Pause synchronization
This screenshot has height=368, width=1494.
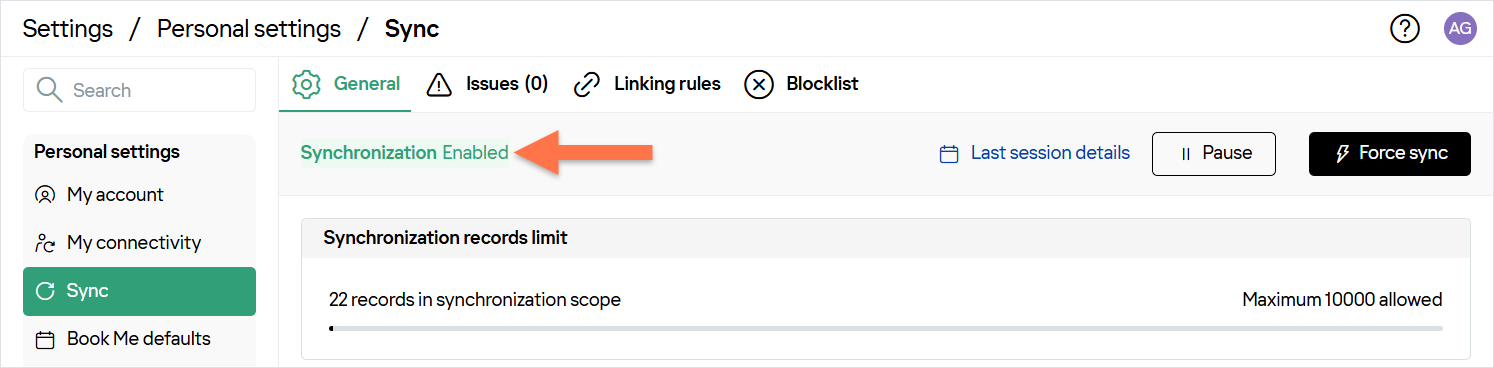(x=1214, y=154)
